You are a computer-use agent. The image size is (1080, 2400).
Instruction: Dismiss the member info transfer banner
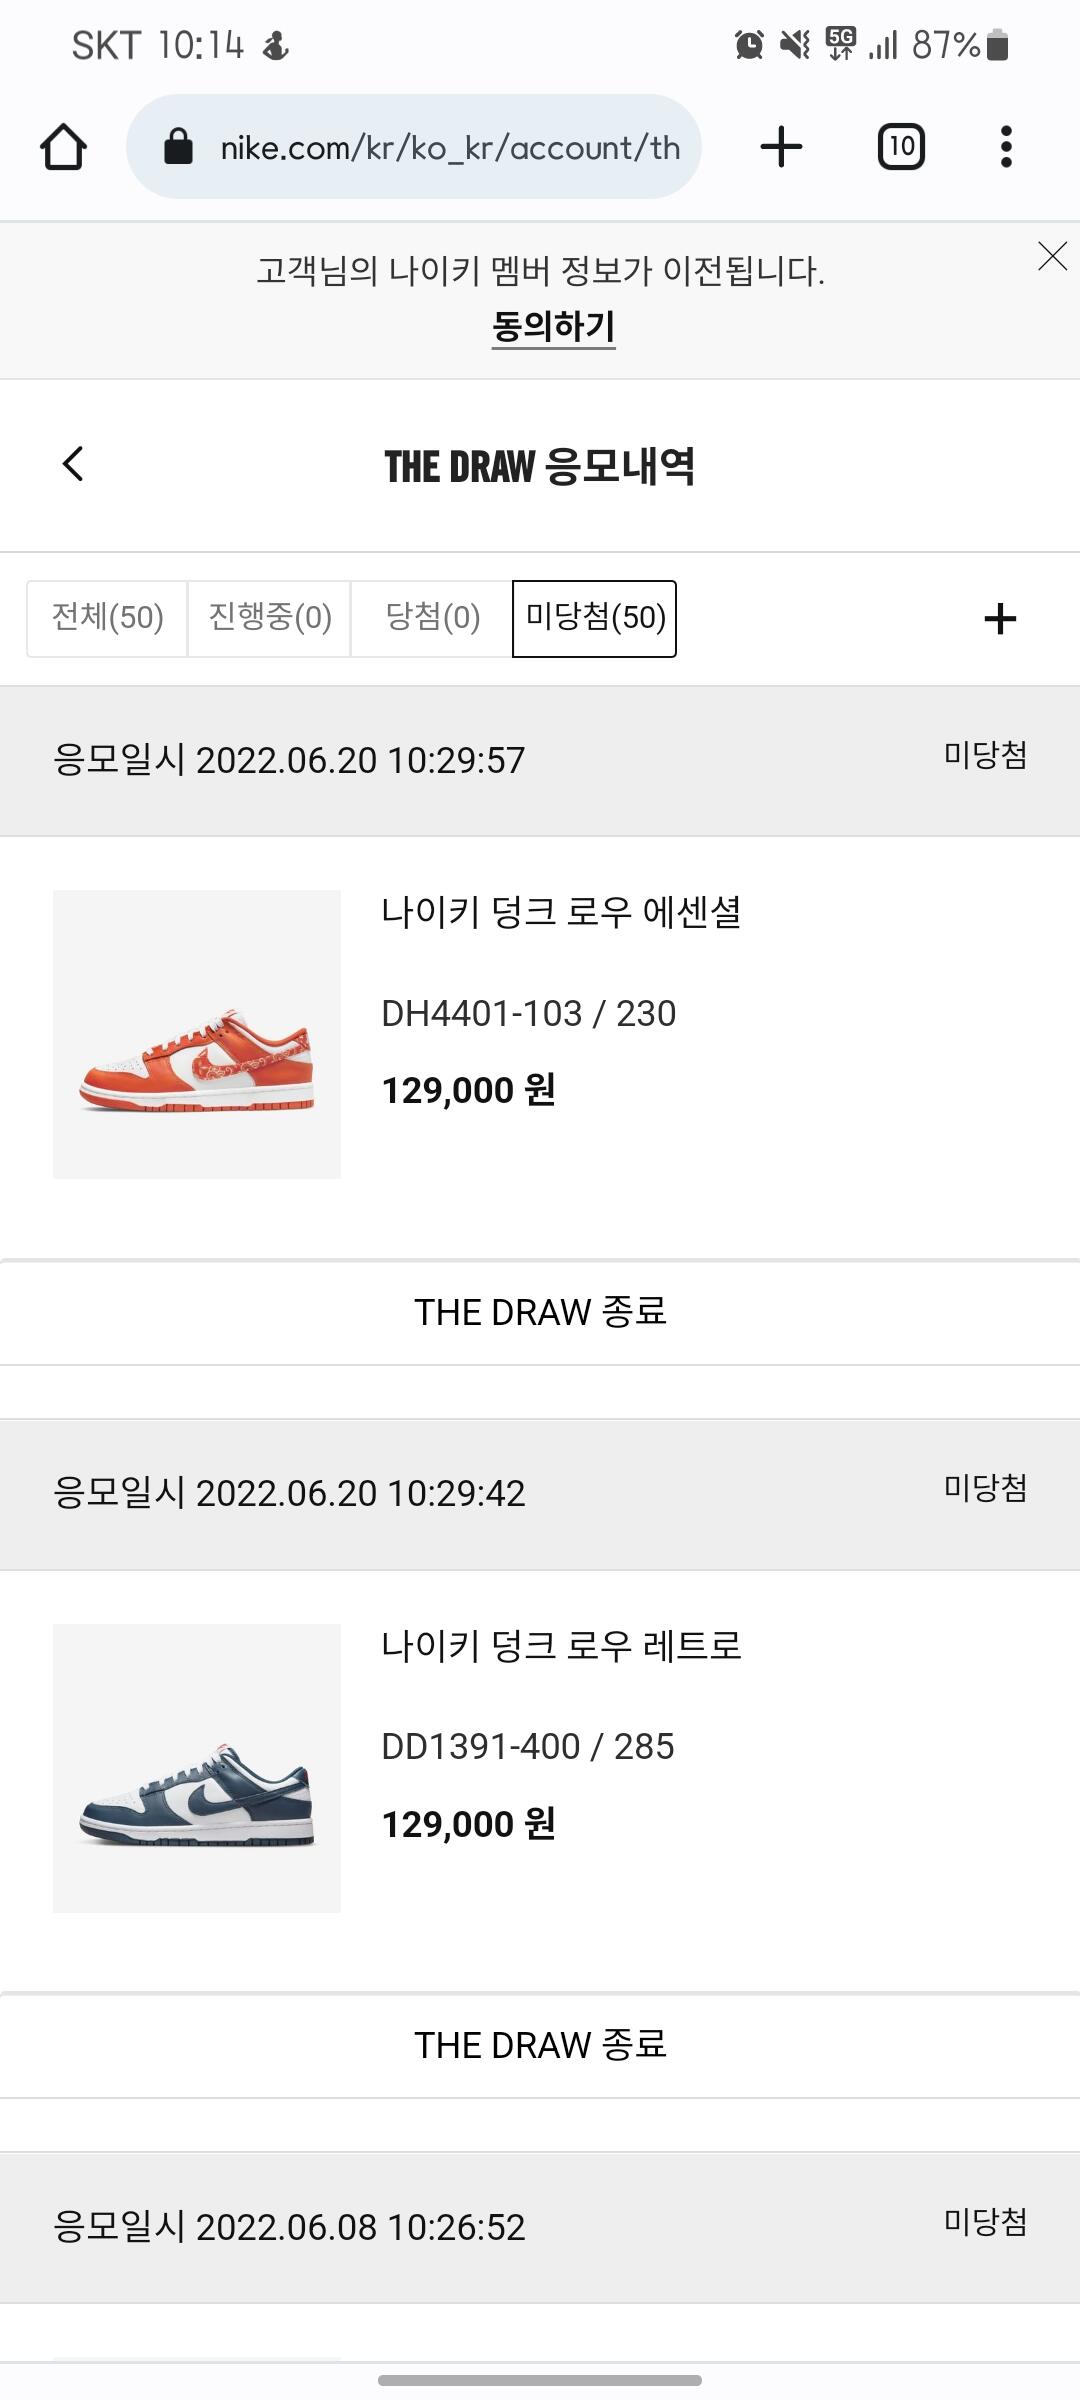tap(1052, 256)
